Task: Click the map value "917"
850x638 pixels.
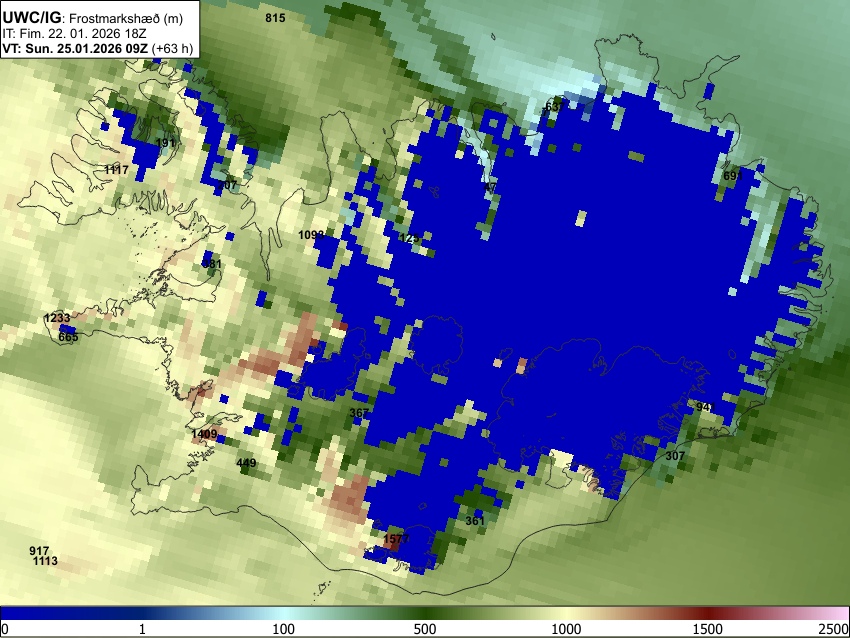Action: 39,551
